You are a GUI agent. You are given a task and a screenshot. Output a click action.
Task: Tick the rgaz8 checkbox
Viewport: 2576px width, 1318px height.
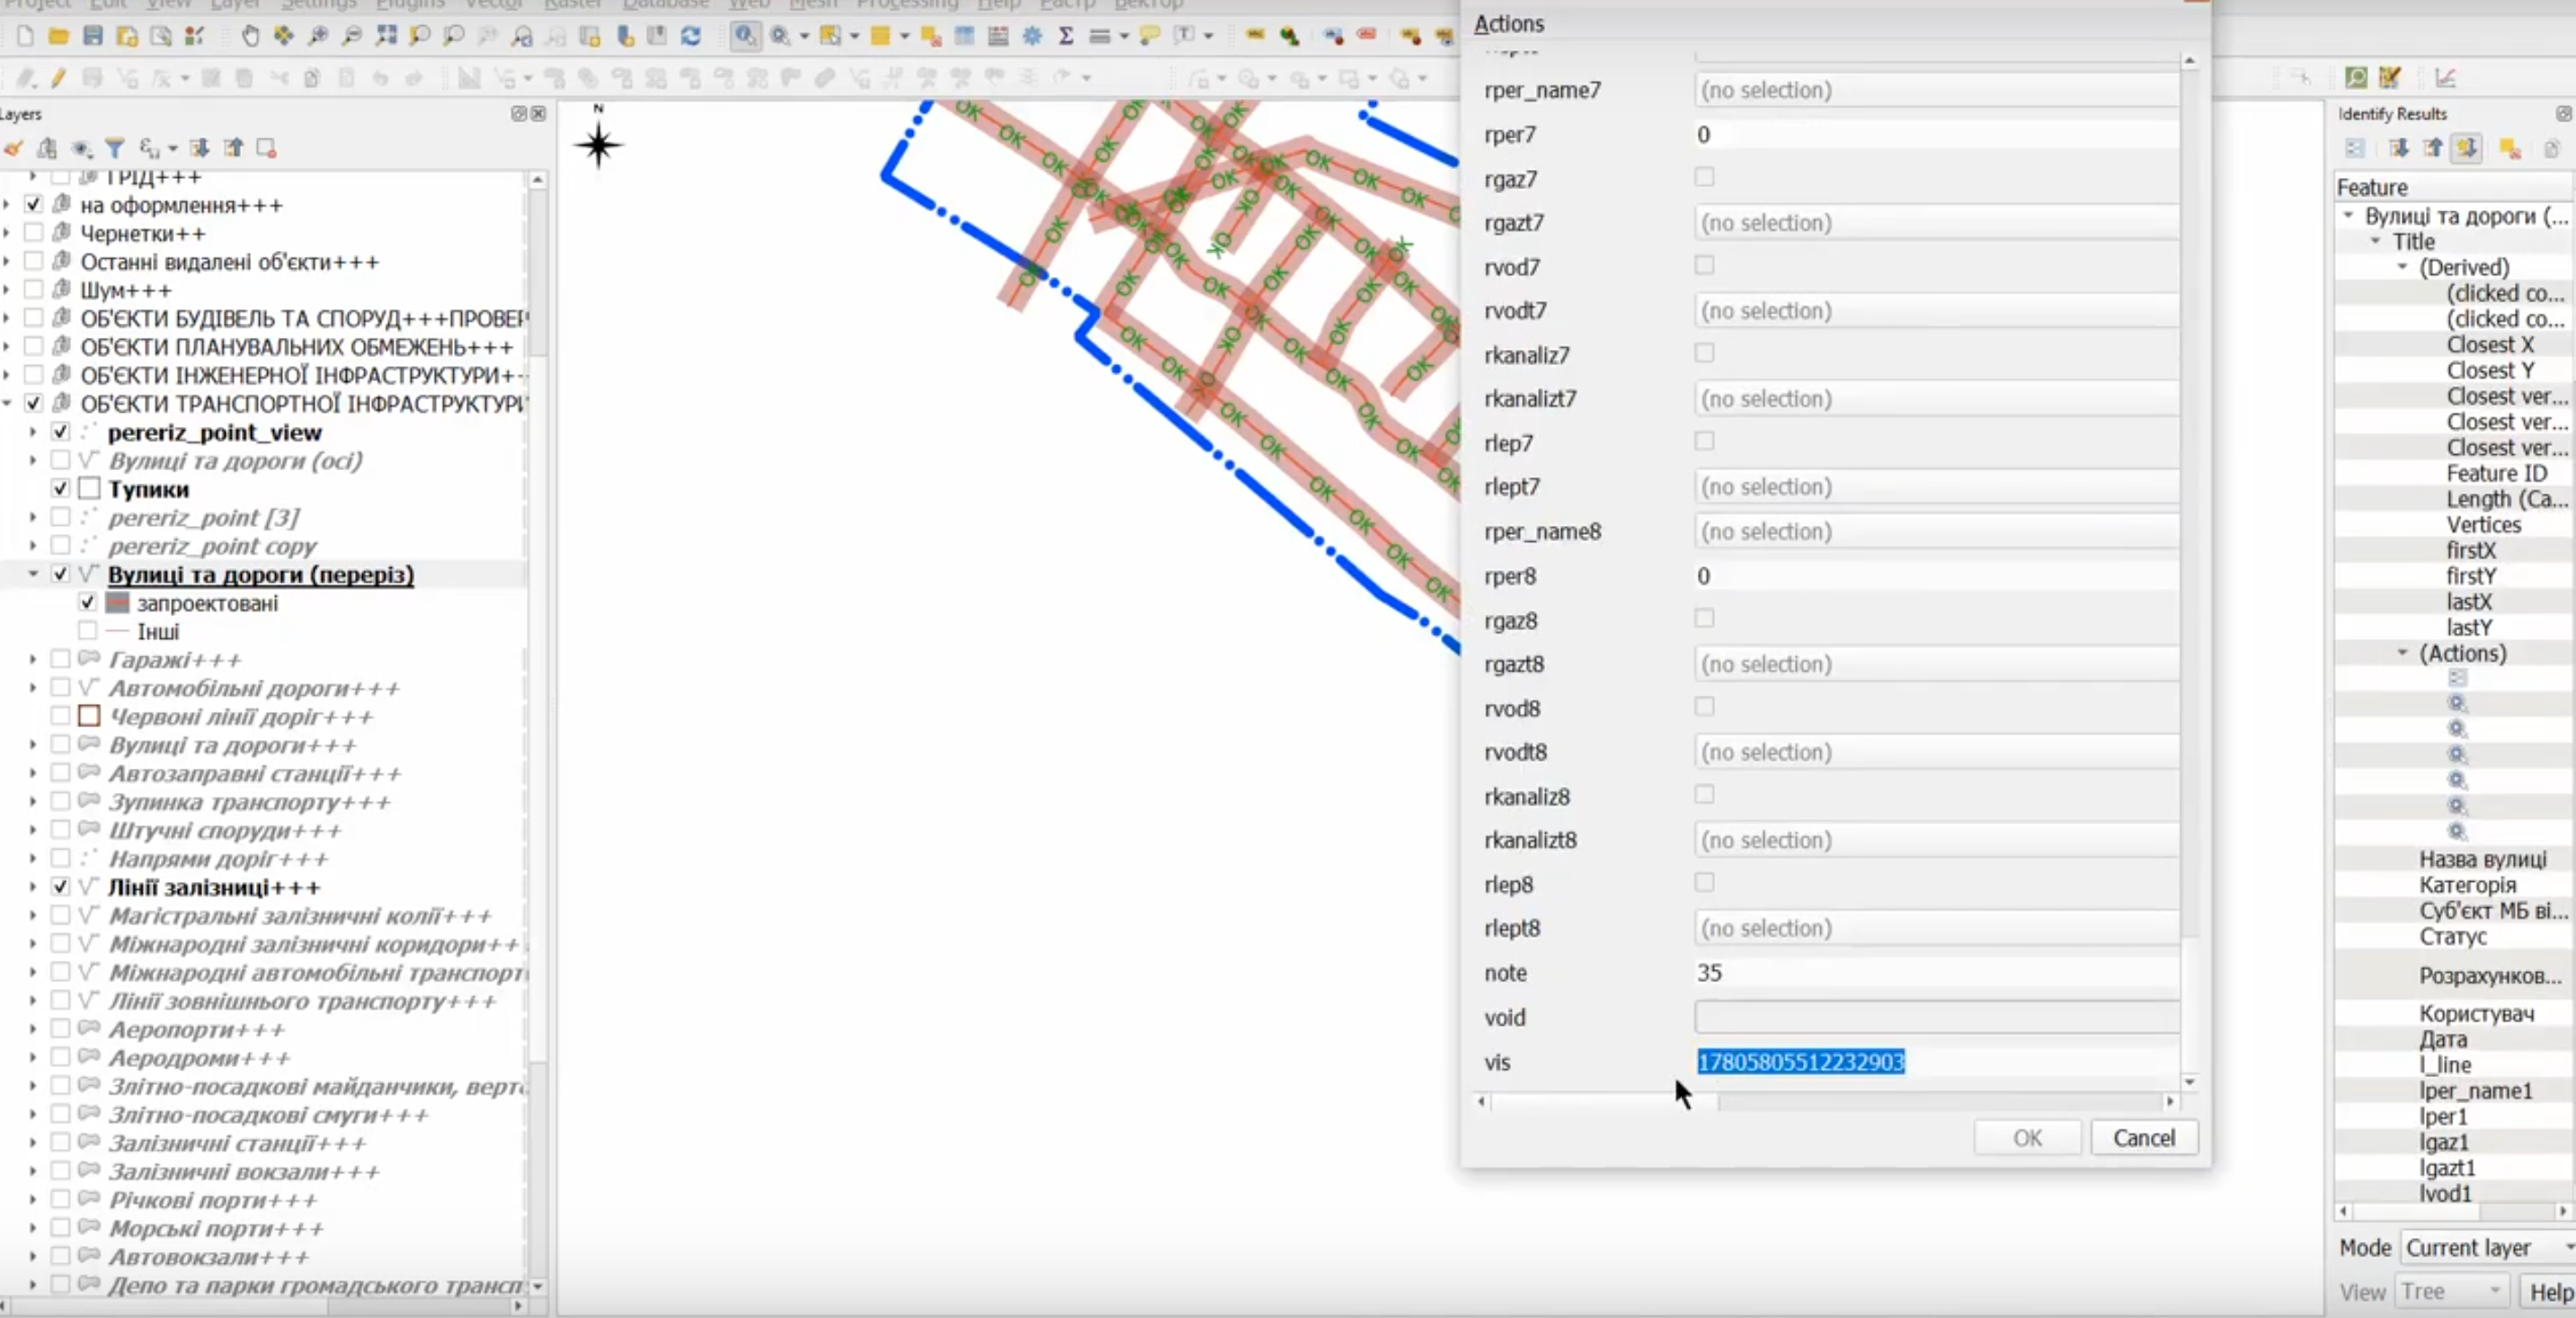[x=1705, y=619]
